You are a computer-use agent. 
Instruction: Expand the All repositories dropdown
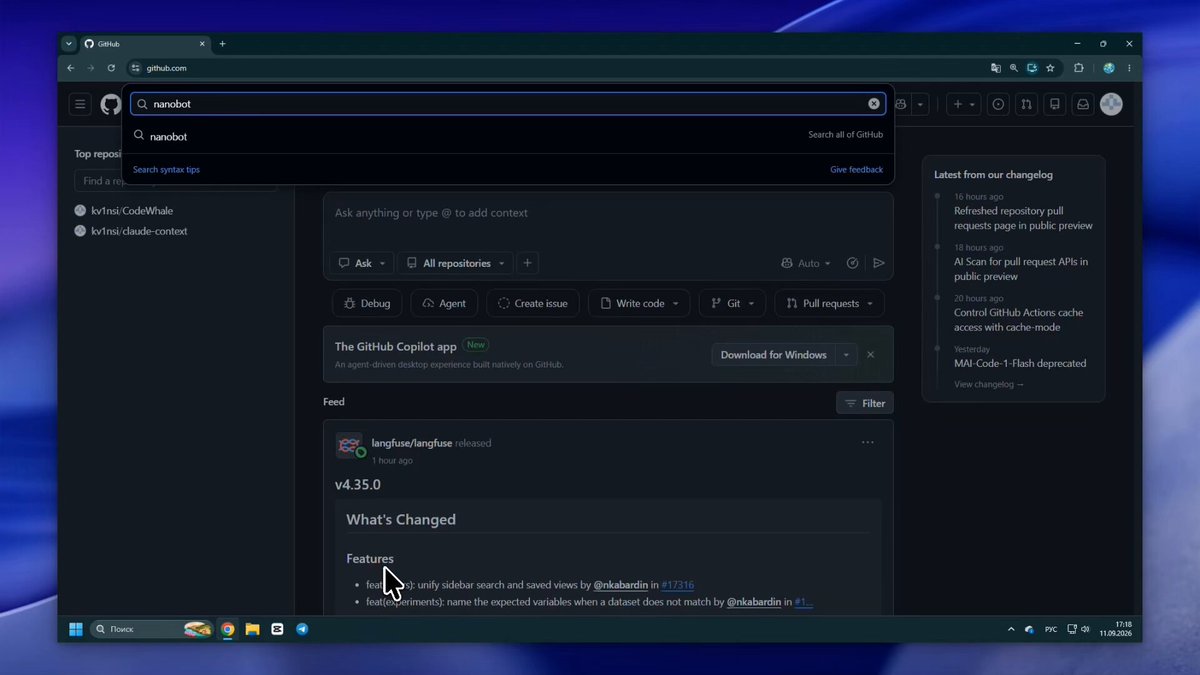456,263
